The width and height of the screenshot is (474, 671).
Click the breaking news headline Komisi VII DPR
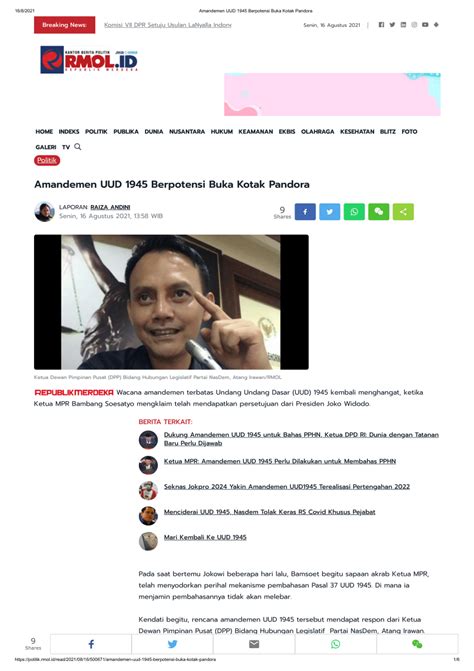[x=168, y=25]
